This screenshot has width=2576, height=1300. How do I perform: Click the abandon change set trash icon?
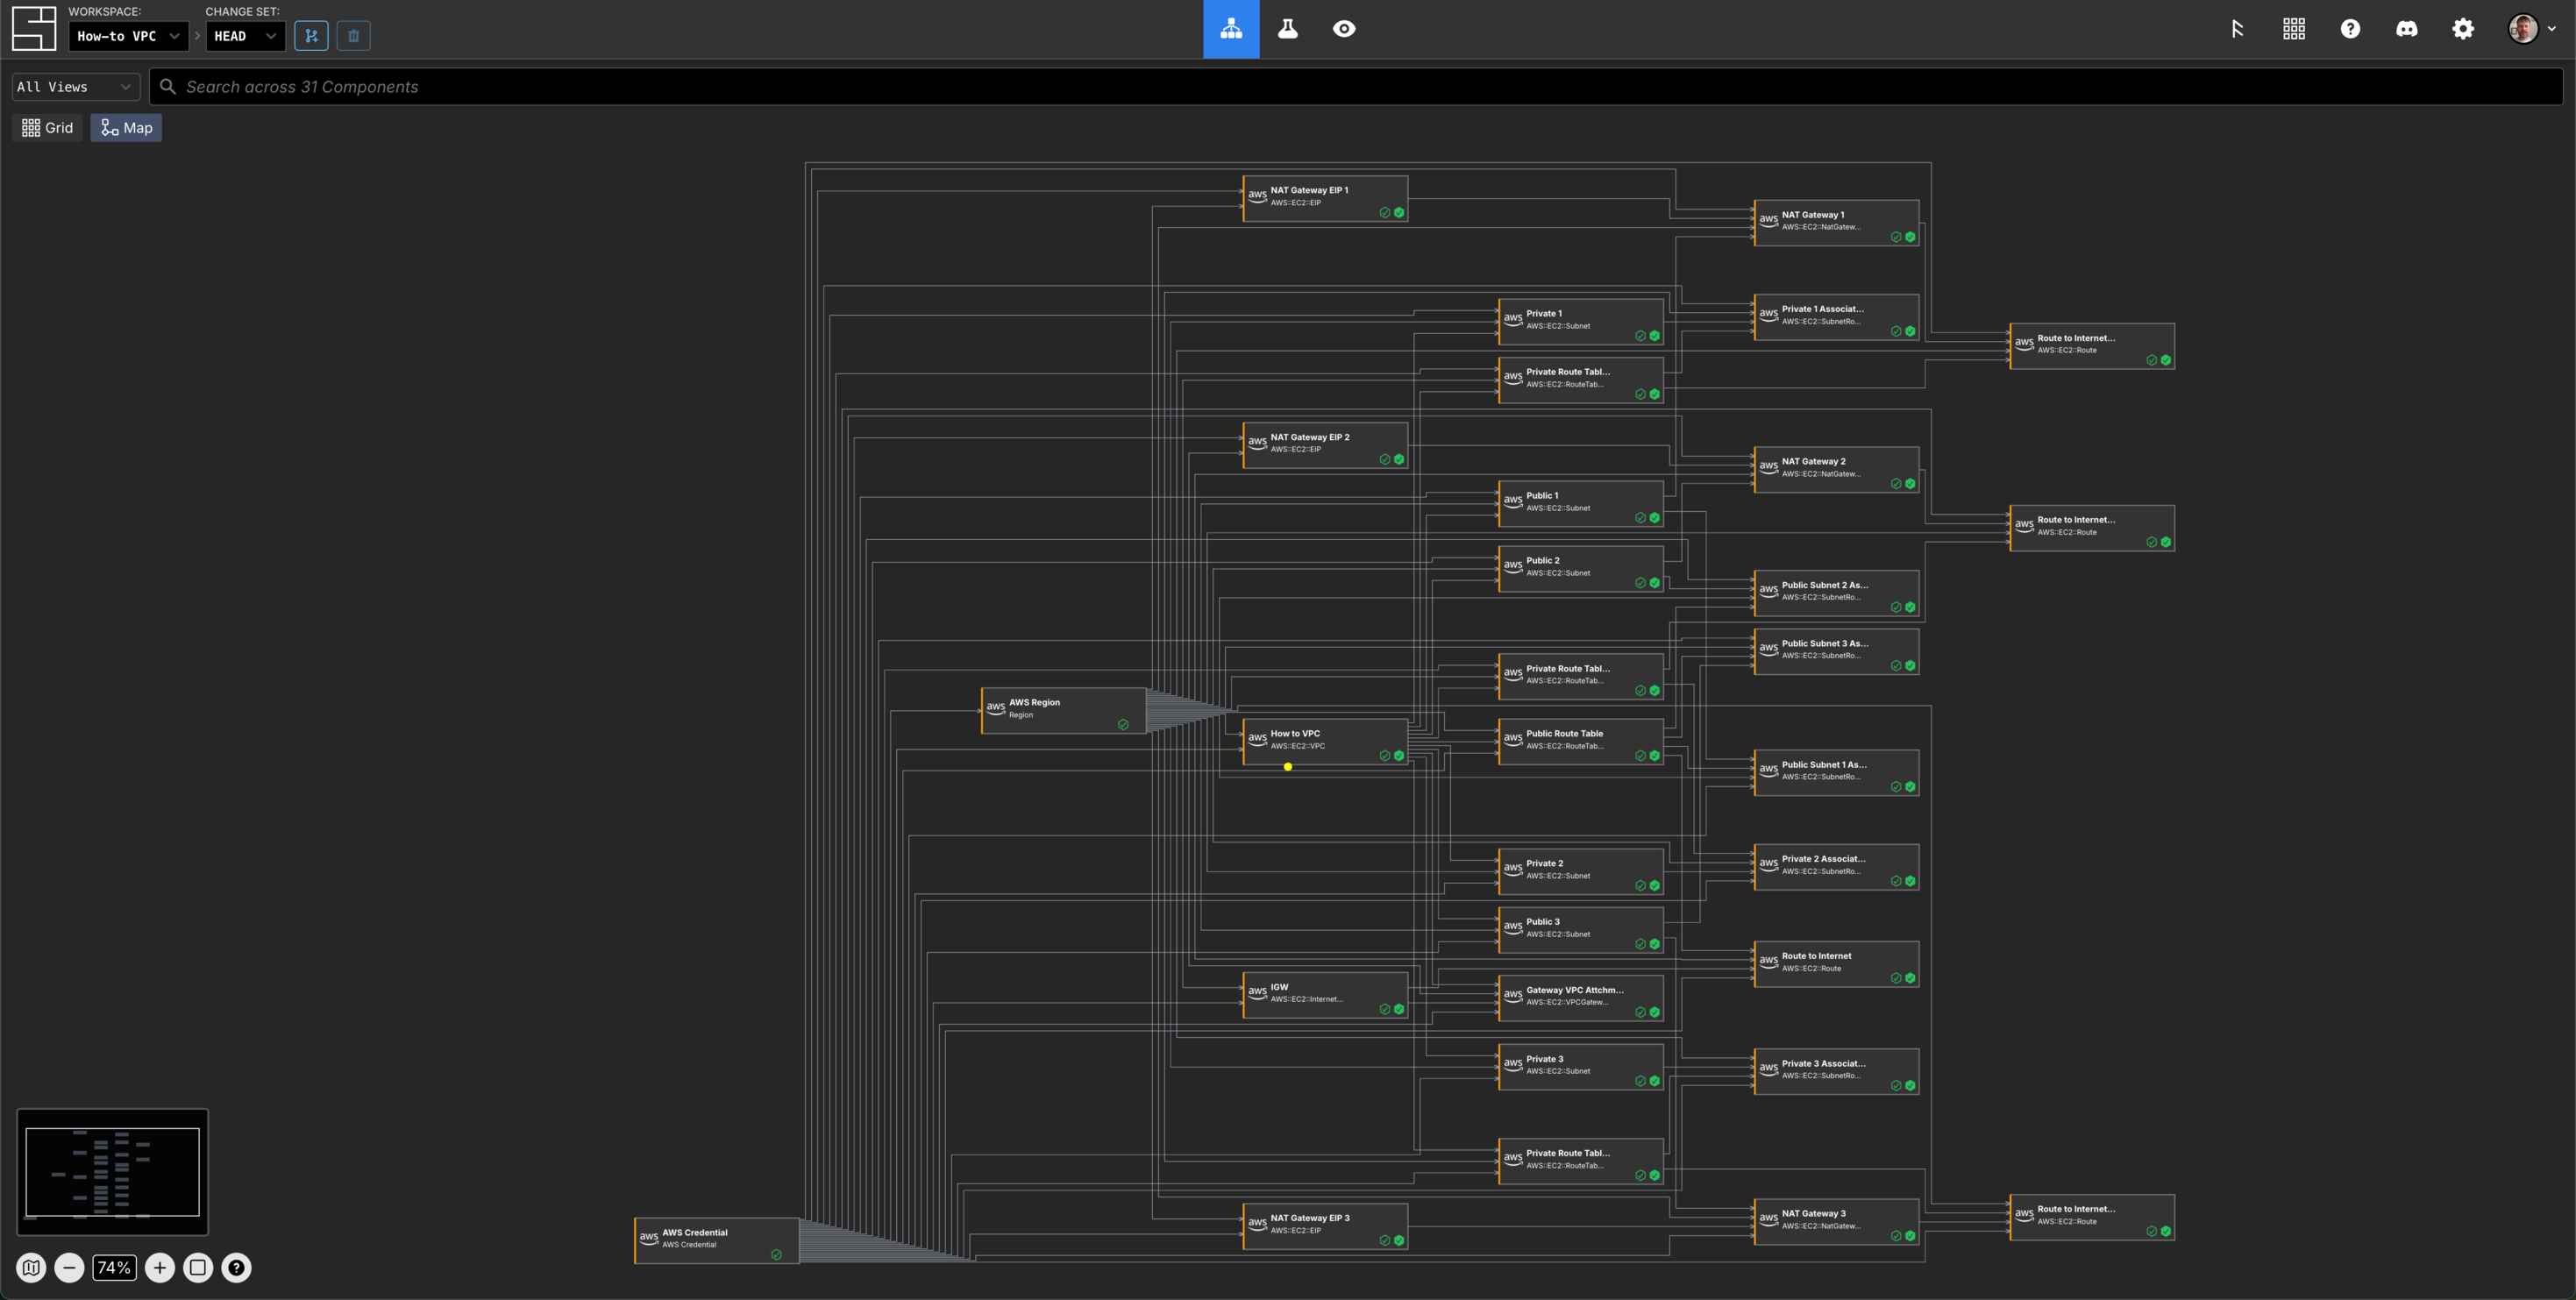click(x=353, y=36)
